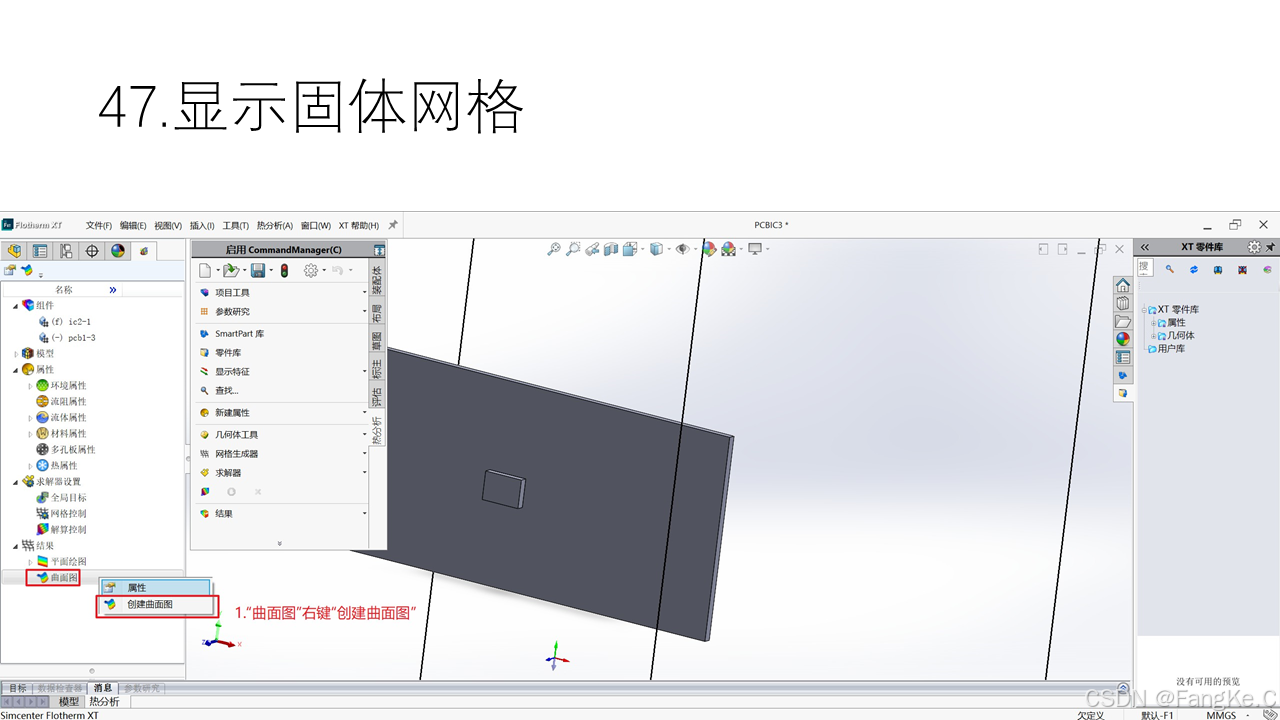Screen dimensions: 1280x720
Task: Expand the 环境属性 tree node
Action: coord(30,385)
